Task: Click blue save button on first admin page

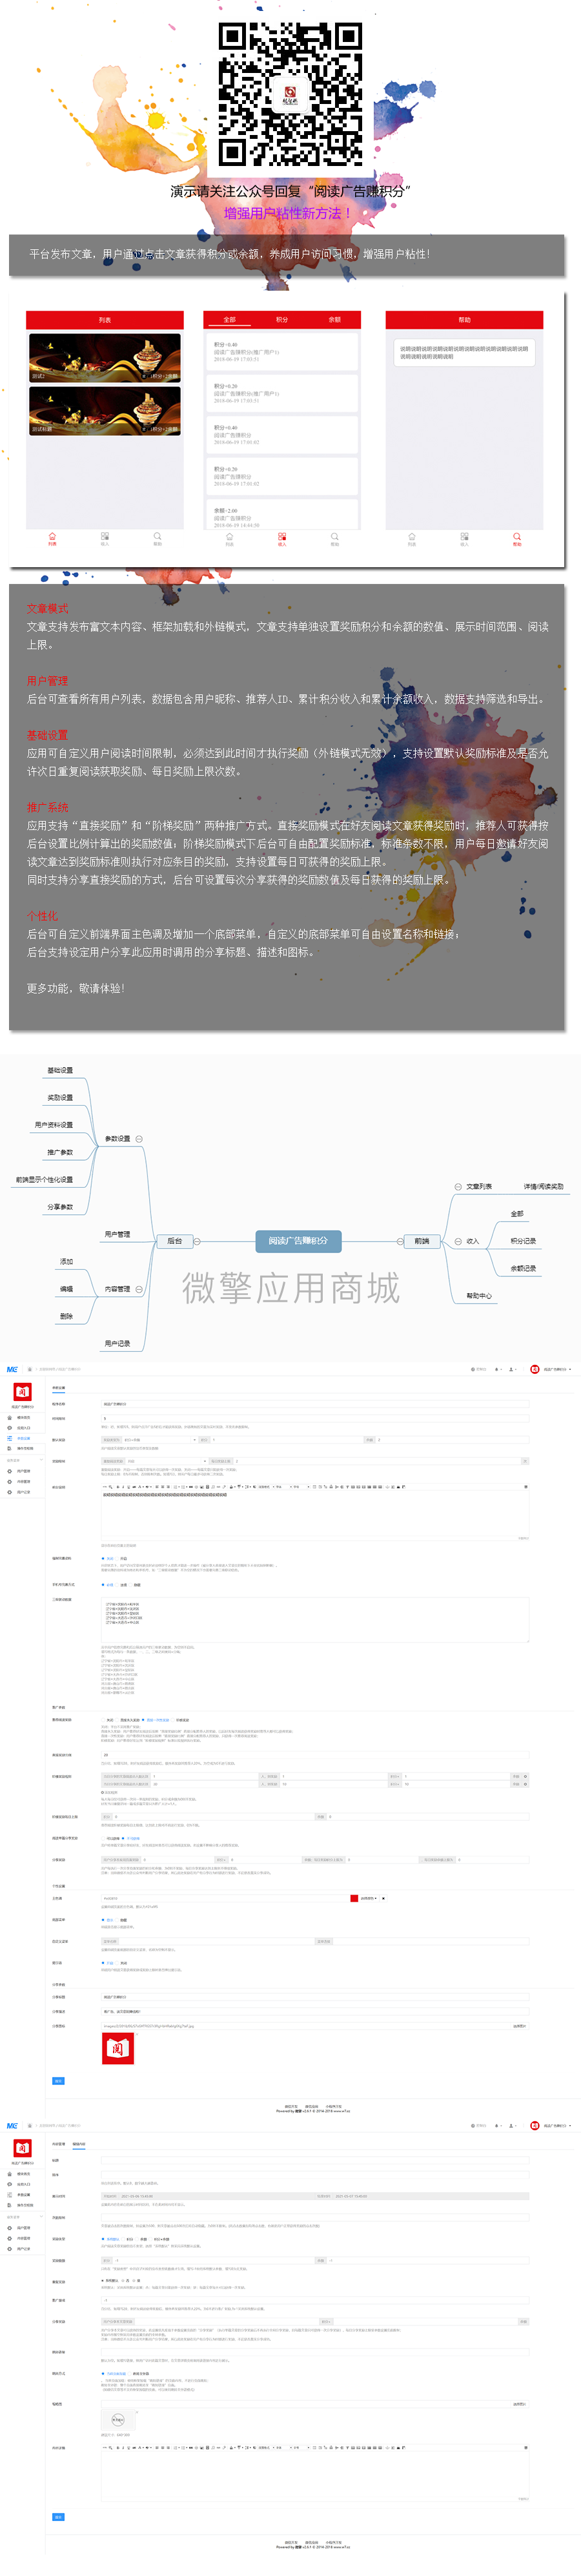Action: point(58,2081)
